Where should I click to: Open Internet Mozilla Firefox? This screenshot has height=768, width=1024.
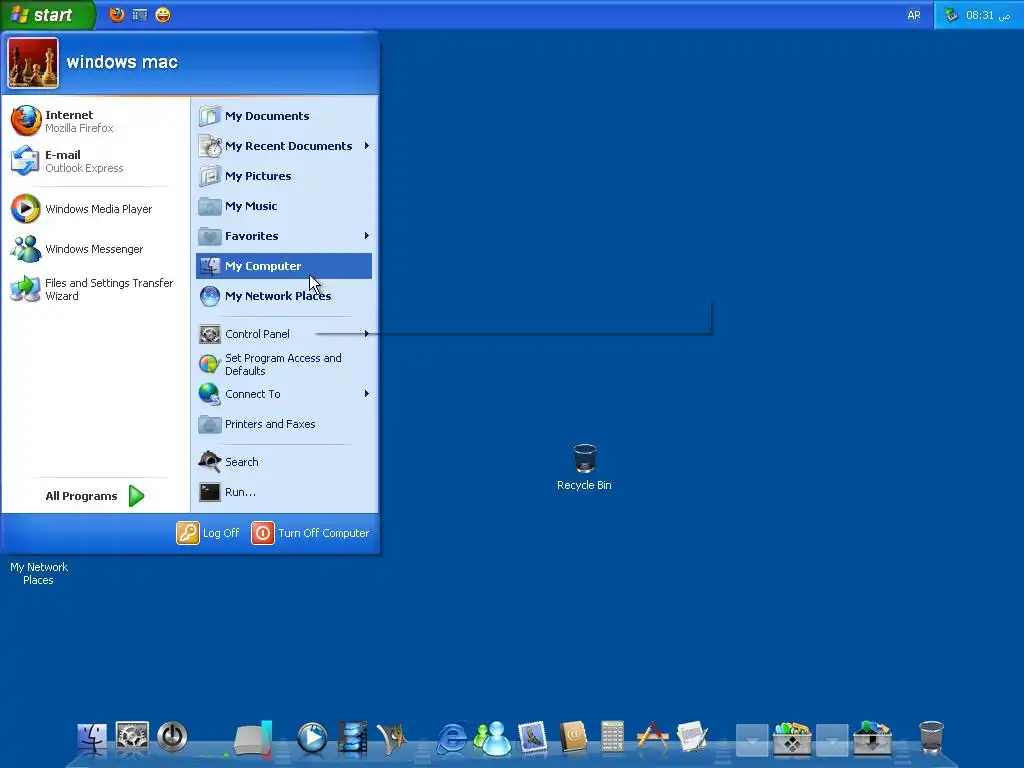(x=95, y=121)
